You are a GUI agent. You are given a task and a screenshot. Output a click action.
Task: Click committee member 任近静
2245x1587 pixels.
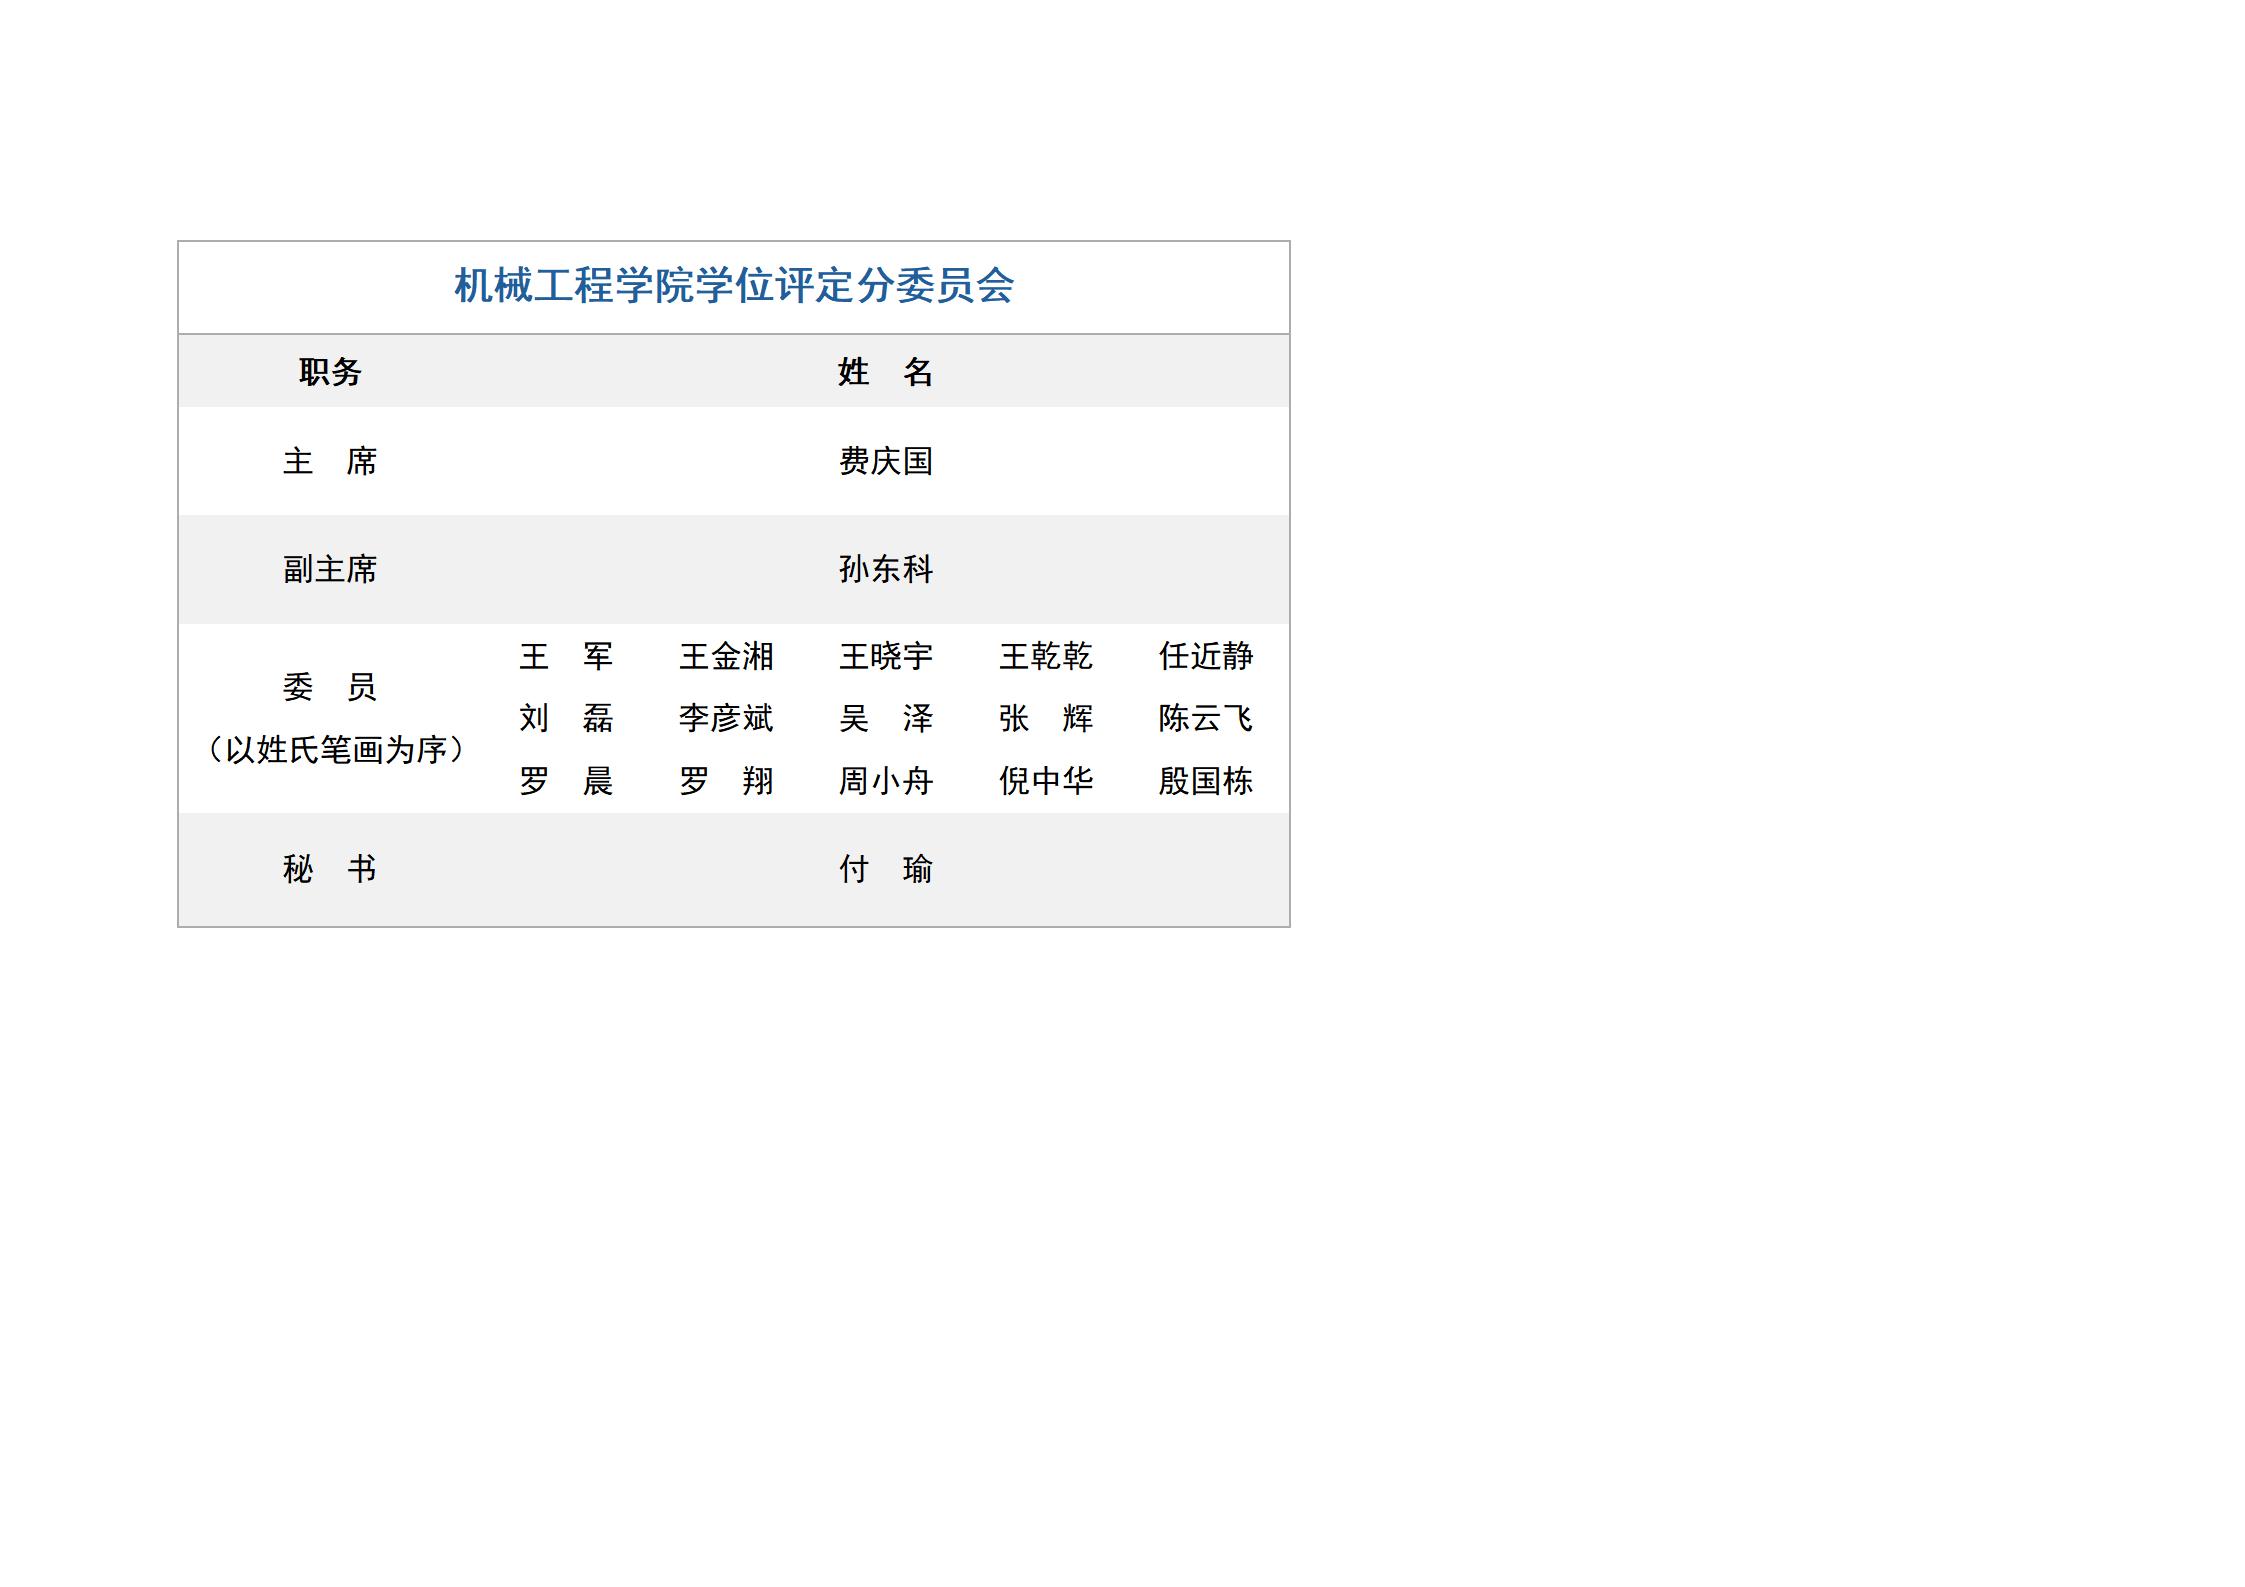(1205, 656)
